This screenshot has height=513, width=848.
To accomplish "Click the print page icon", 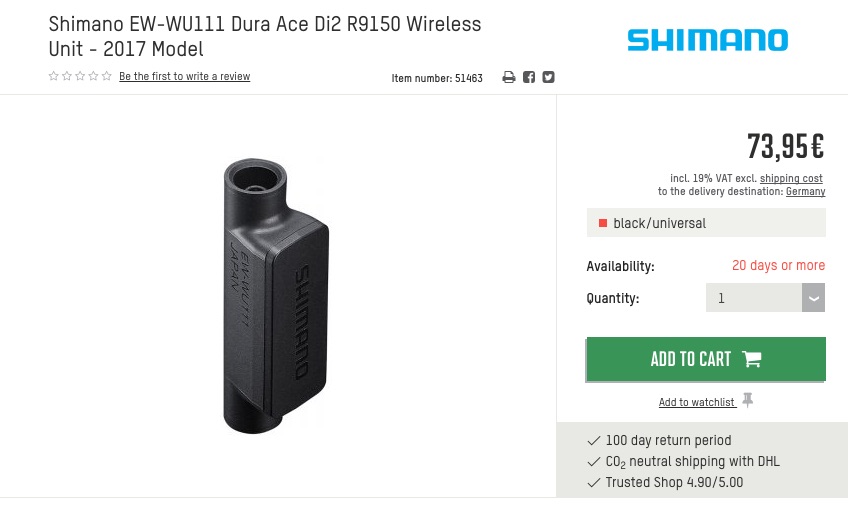I will point(509,77).
